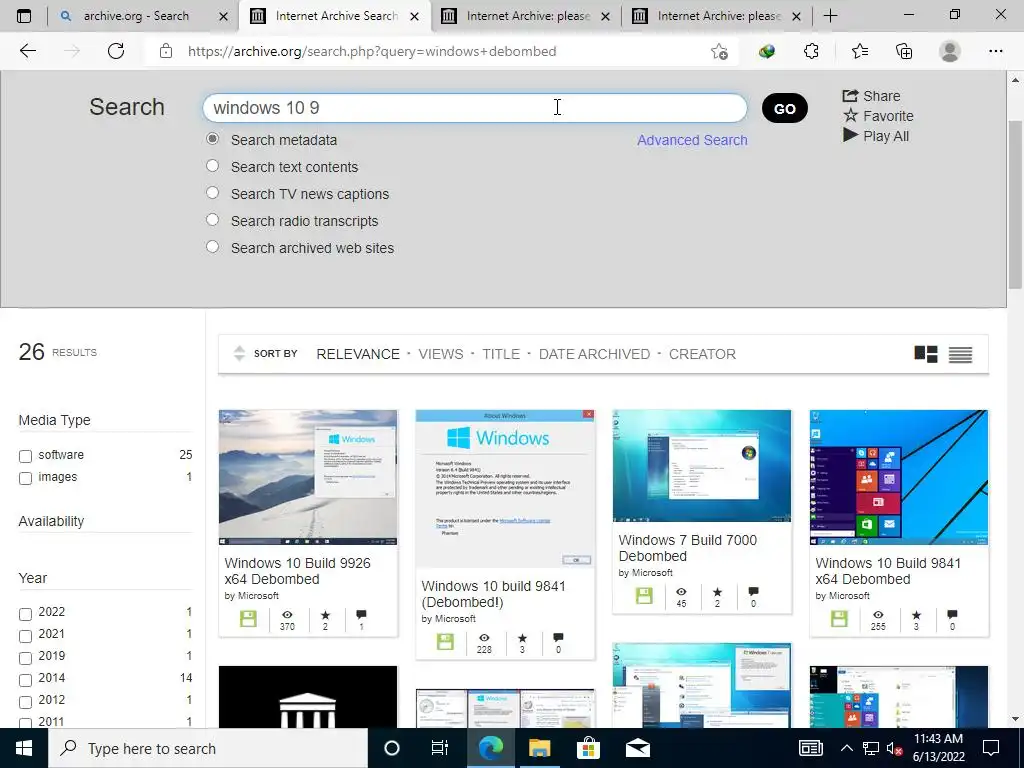Open the Windows Start menu
1024x768 pixels.
[24, 748]
